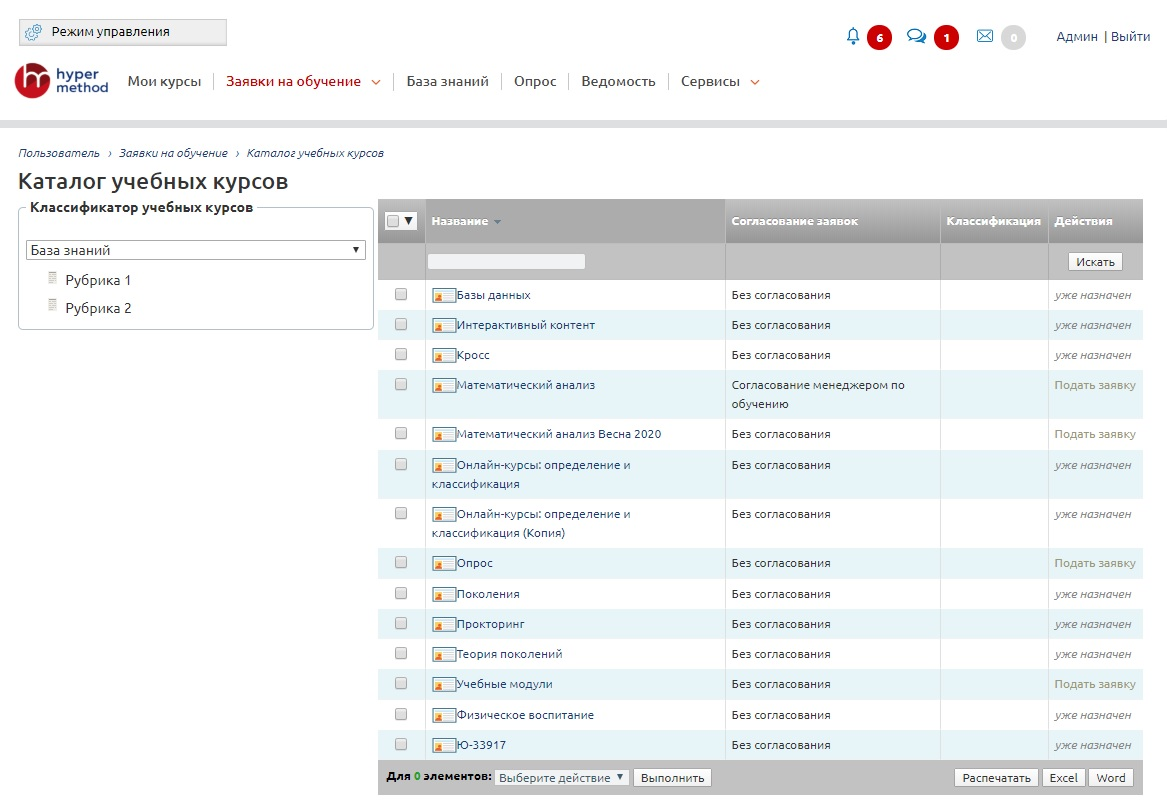Click the hyper method logo
Image resolution: width=1167 pixels, height=810 pixels.
pyautogui.click(x=62, y=80)
